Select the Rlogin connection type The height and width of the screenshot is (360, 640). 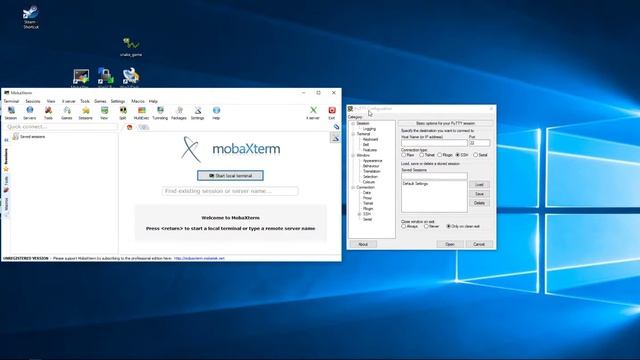tap(440, 155)
